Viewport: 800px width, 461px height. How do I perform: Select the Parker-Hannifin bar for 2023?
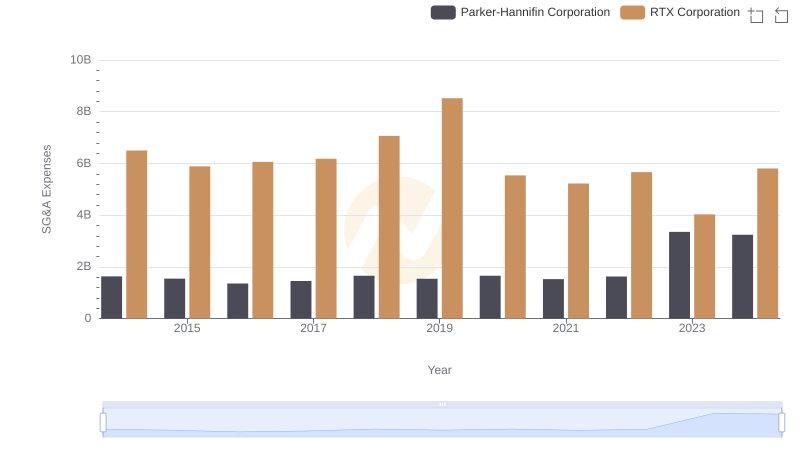point(680,275)
